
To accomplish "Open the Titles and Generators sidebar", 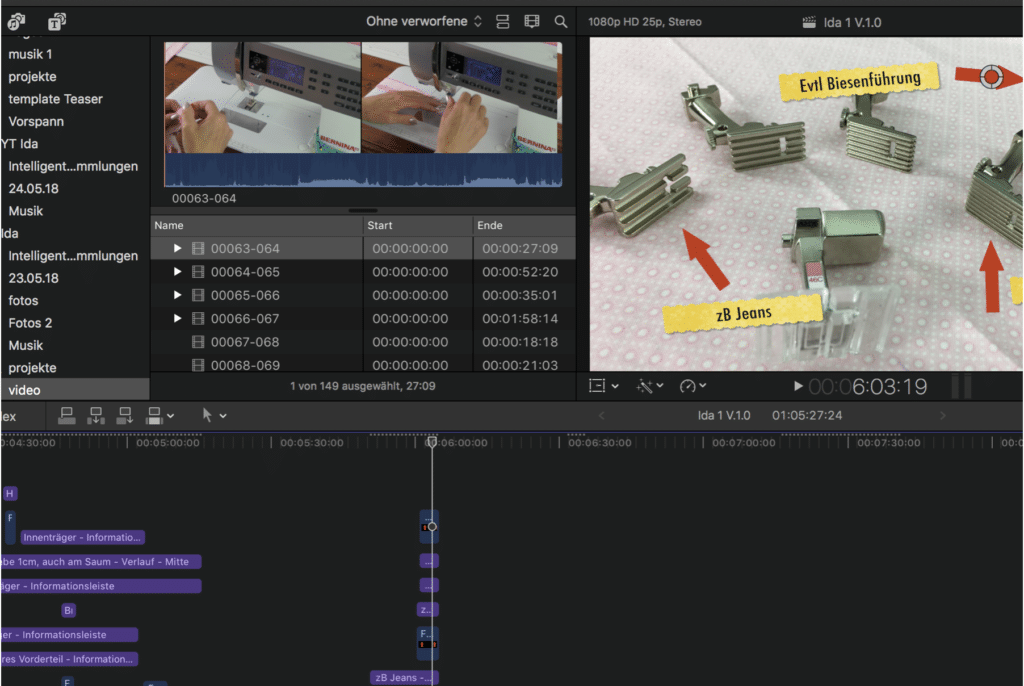I will 57,21.
